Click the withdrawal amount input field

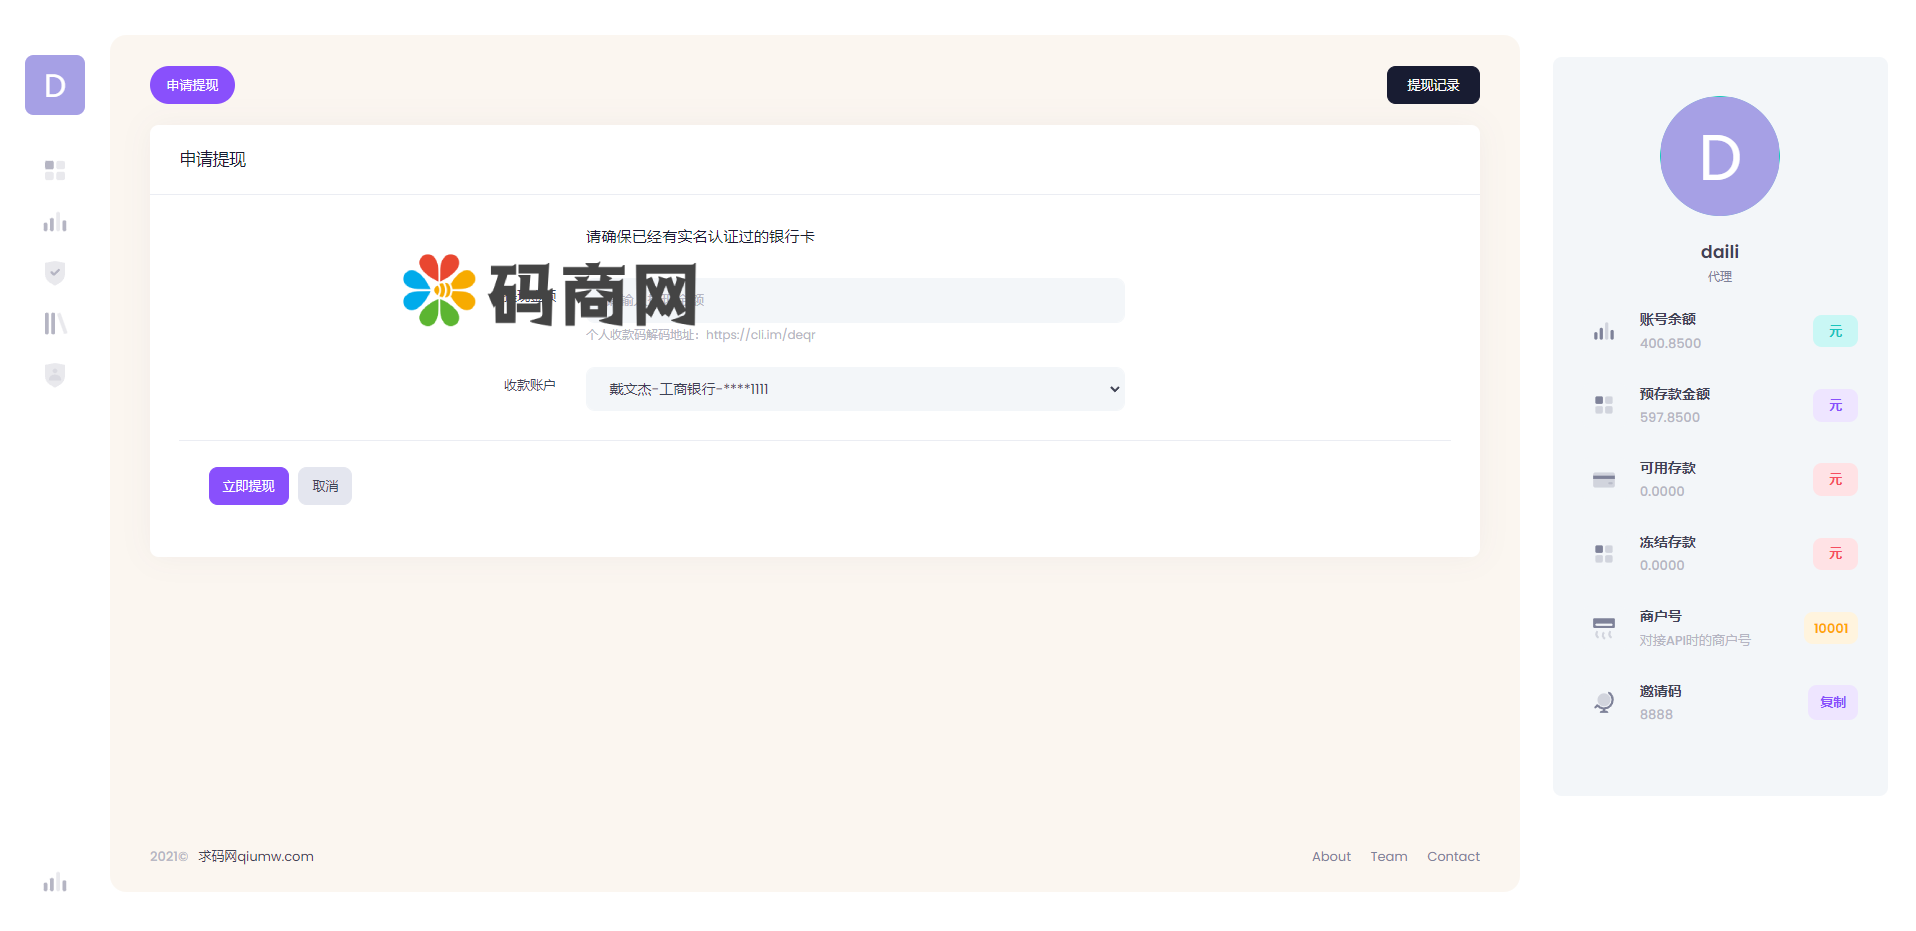(x=900, y=300)
